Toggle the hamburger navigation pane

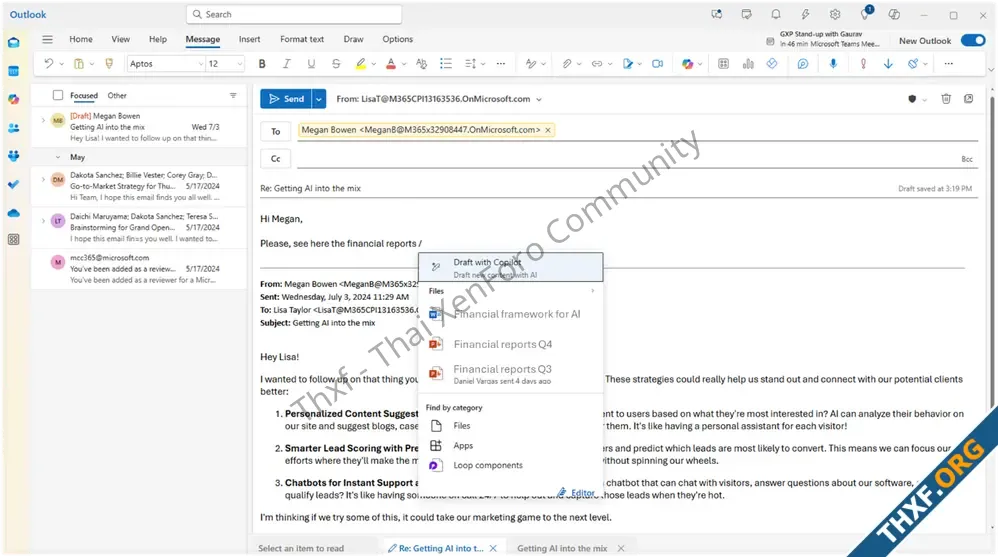[47, 39]
